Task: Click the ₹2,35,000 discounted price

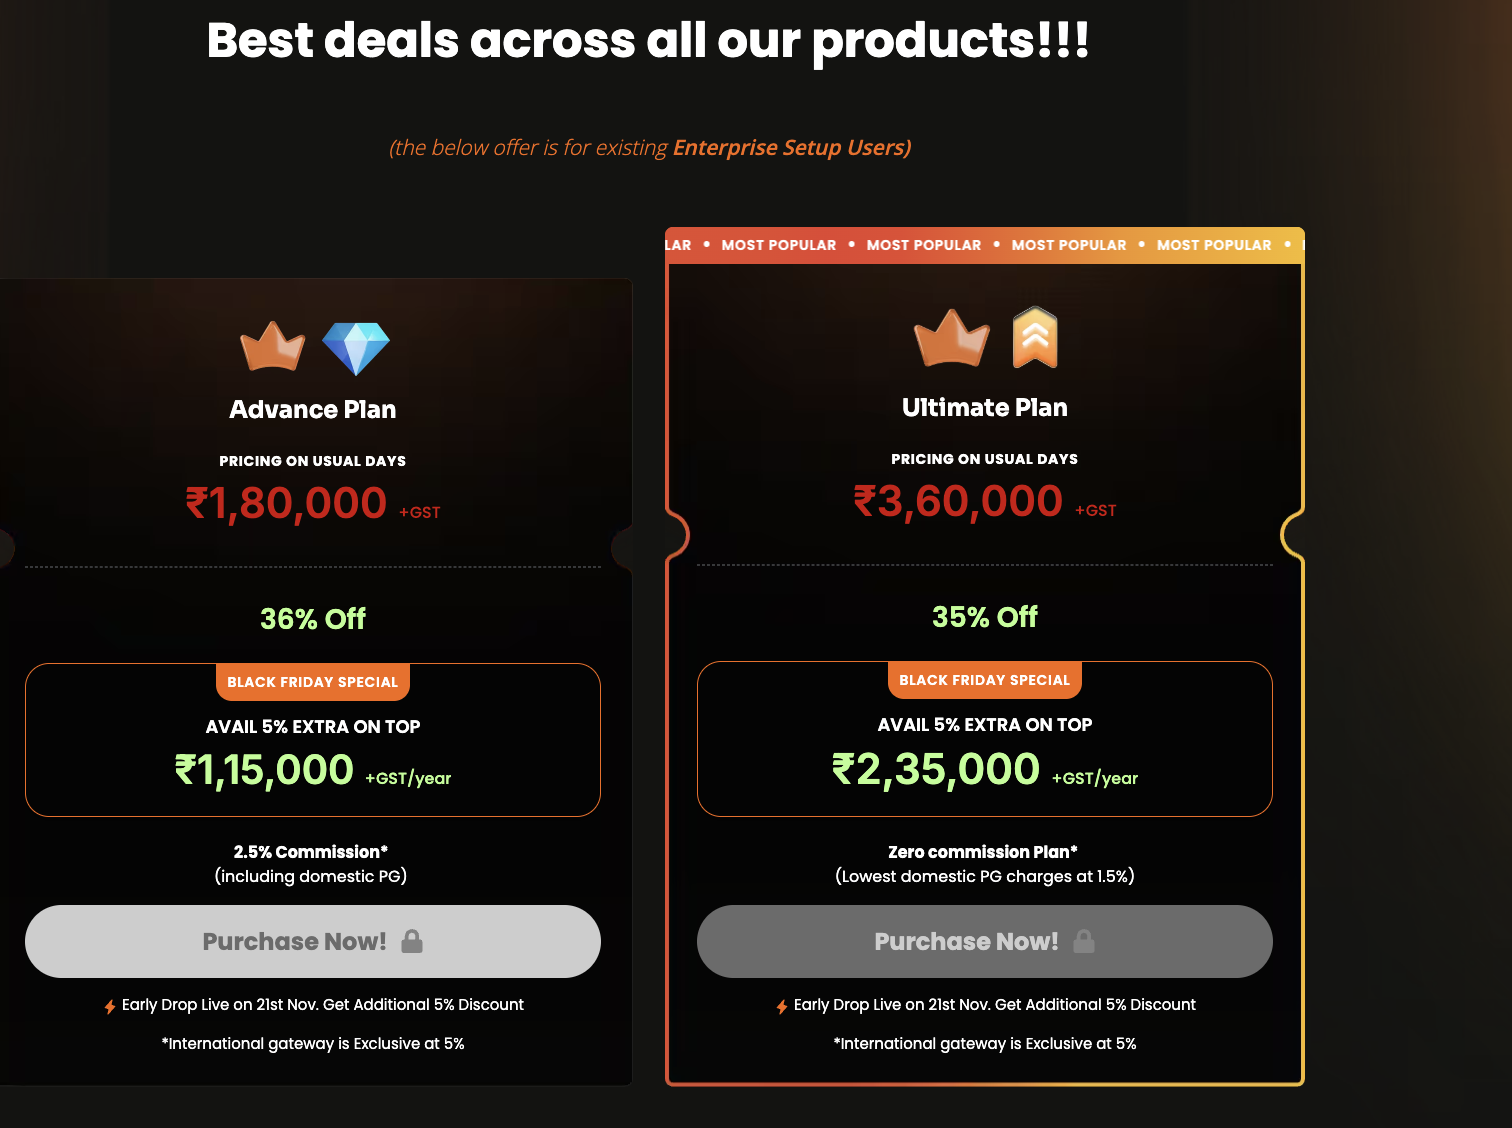Action: click(x=937, y=769)
